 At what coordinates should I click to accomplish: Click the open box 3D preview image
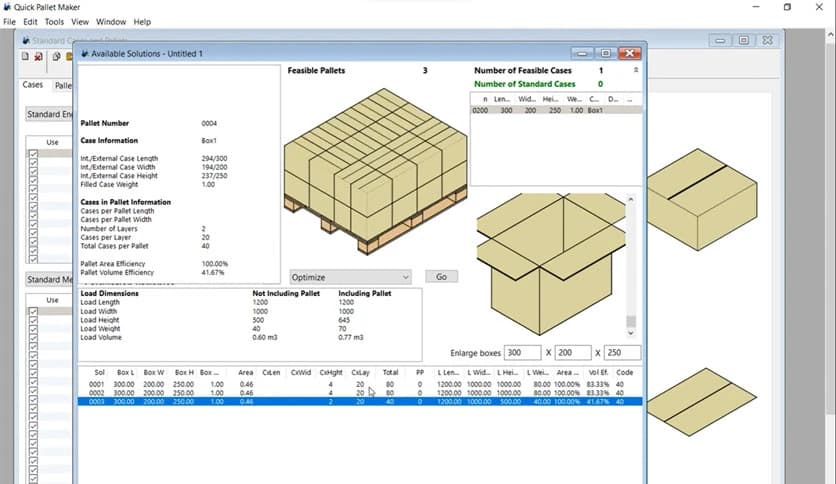551,264
